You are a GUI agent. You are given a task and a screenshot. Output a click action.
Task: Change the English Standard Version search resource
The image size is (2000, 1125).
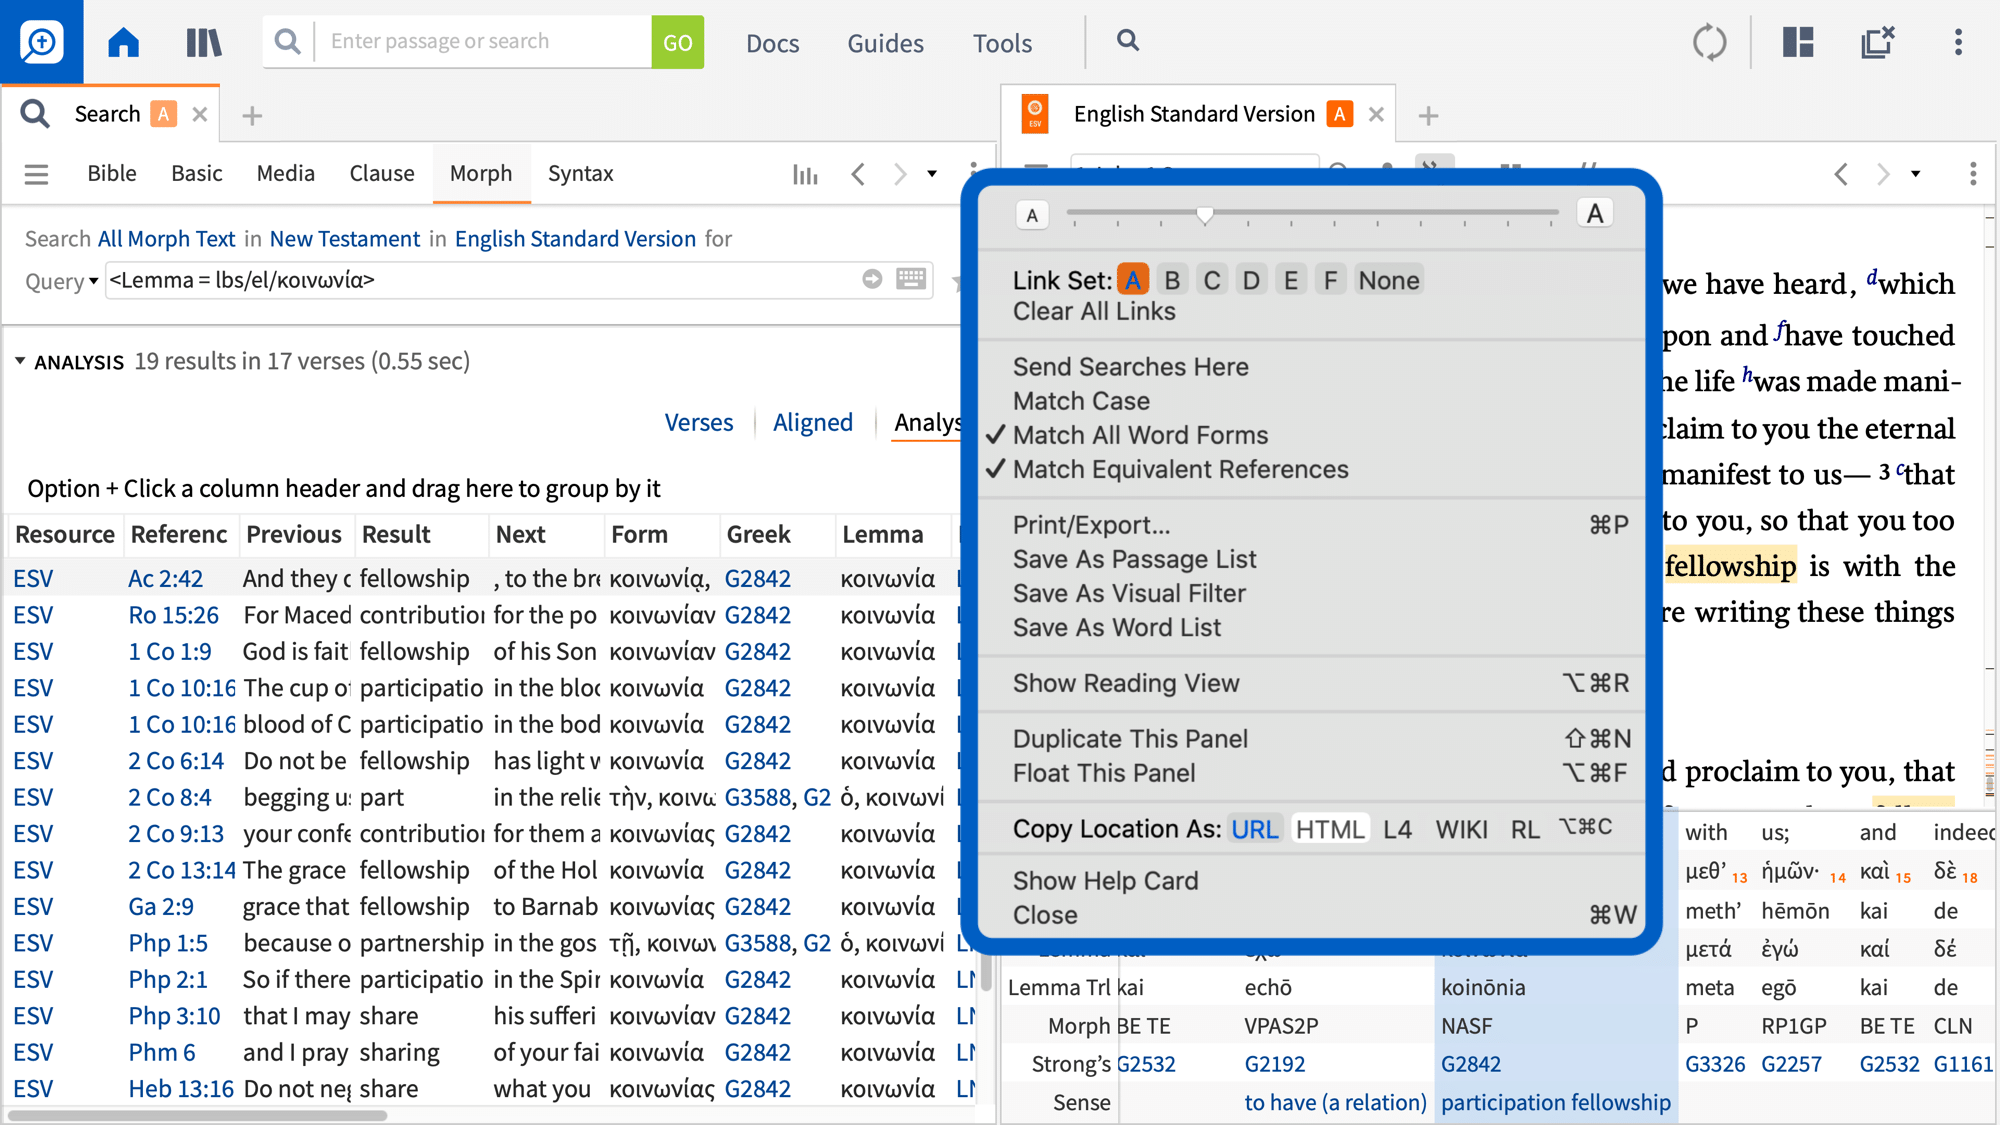point(575,239)
